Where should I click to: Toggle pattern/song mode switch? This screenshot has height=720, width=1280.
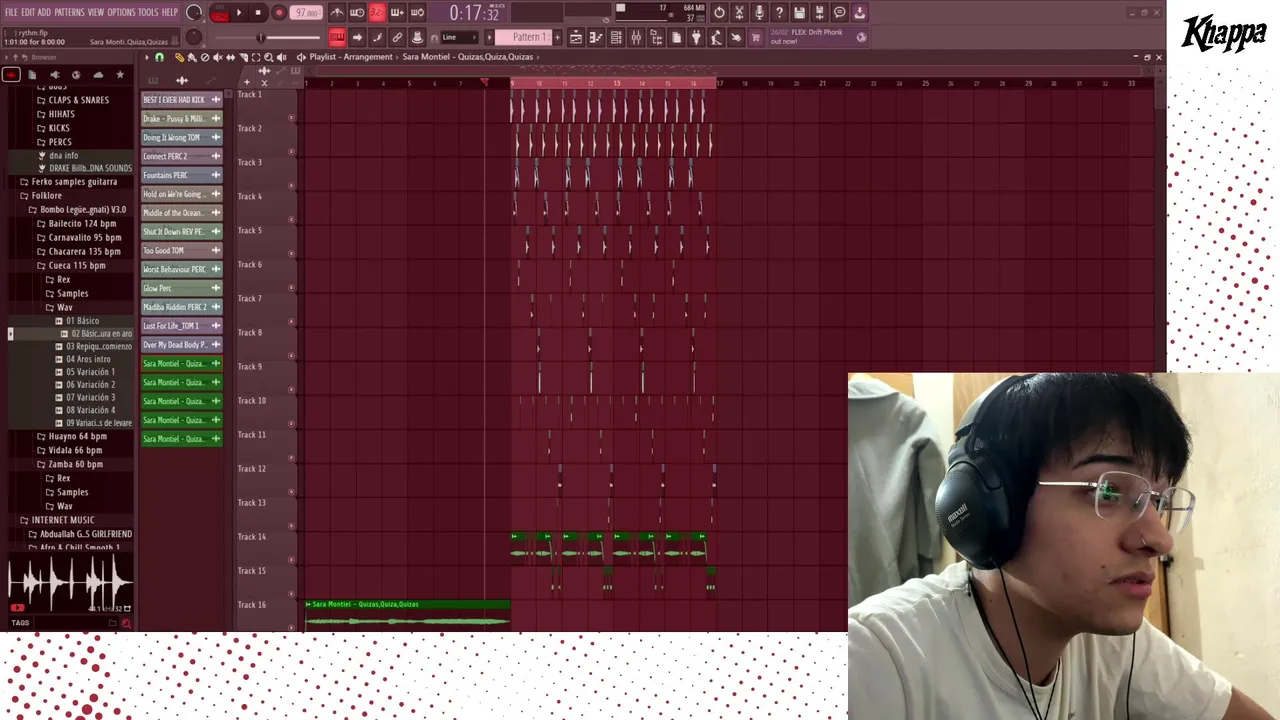tap(219, 13)
